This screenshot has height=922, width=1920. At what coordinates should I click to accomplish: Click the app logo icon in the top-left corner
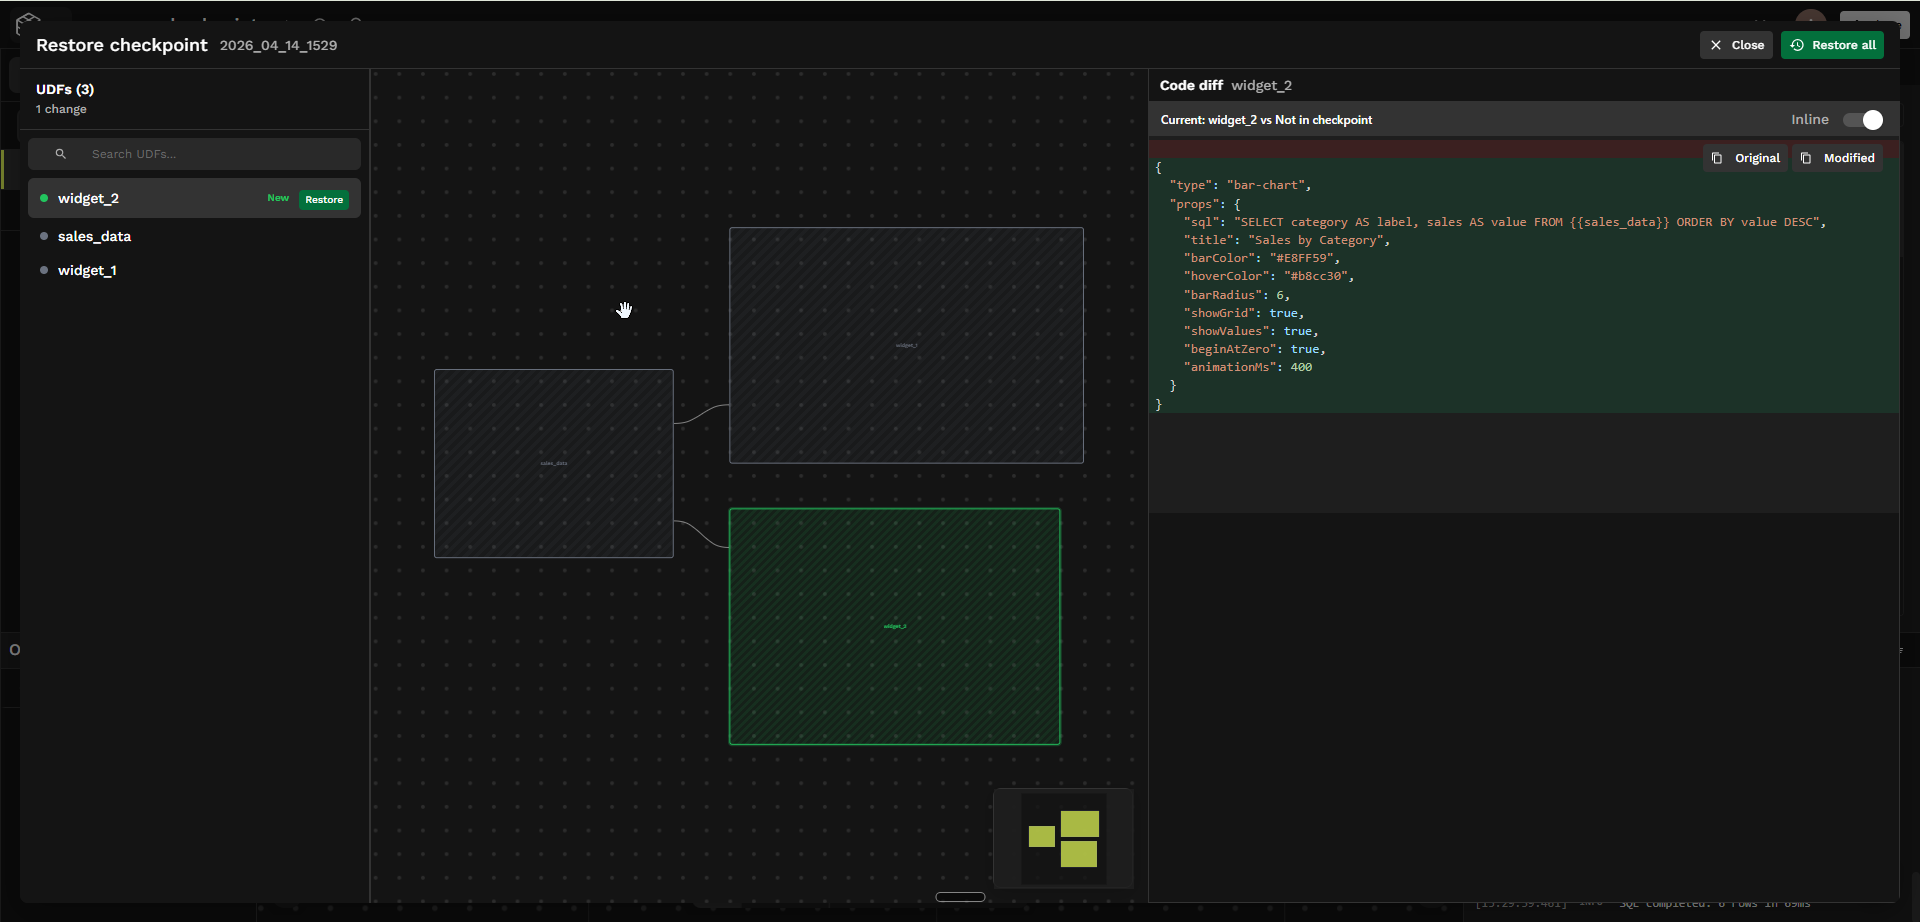point(30,22)
